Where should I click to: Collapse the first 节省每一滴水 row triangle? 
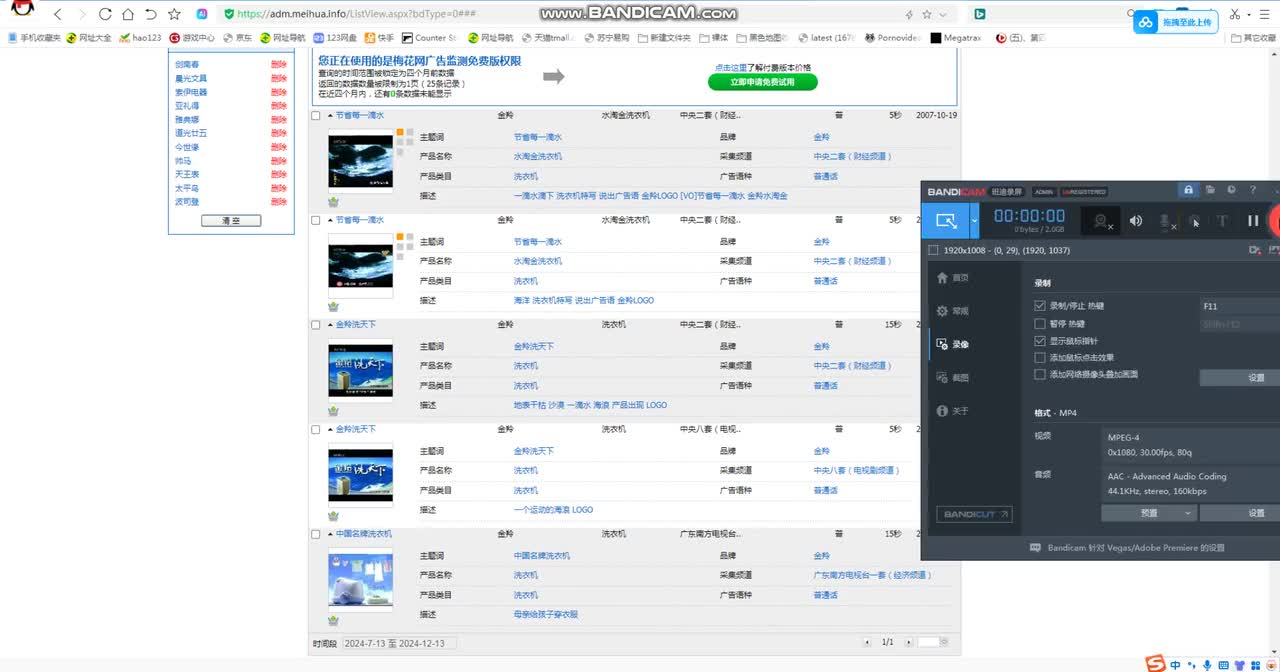330,116
